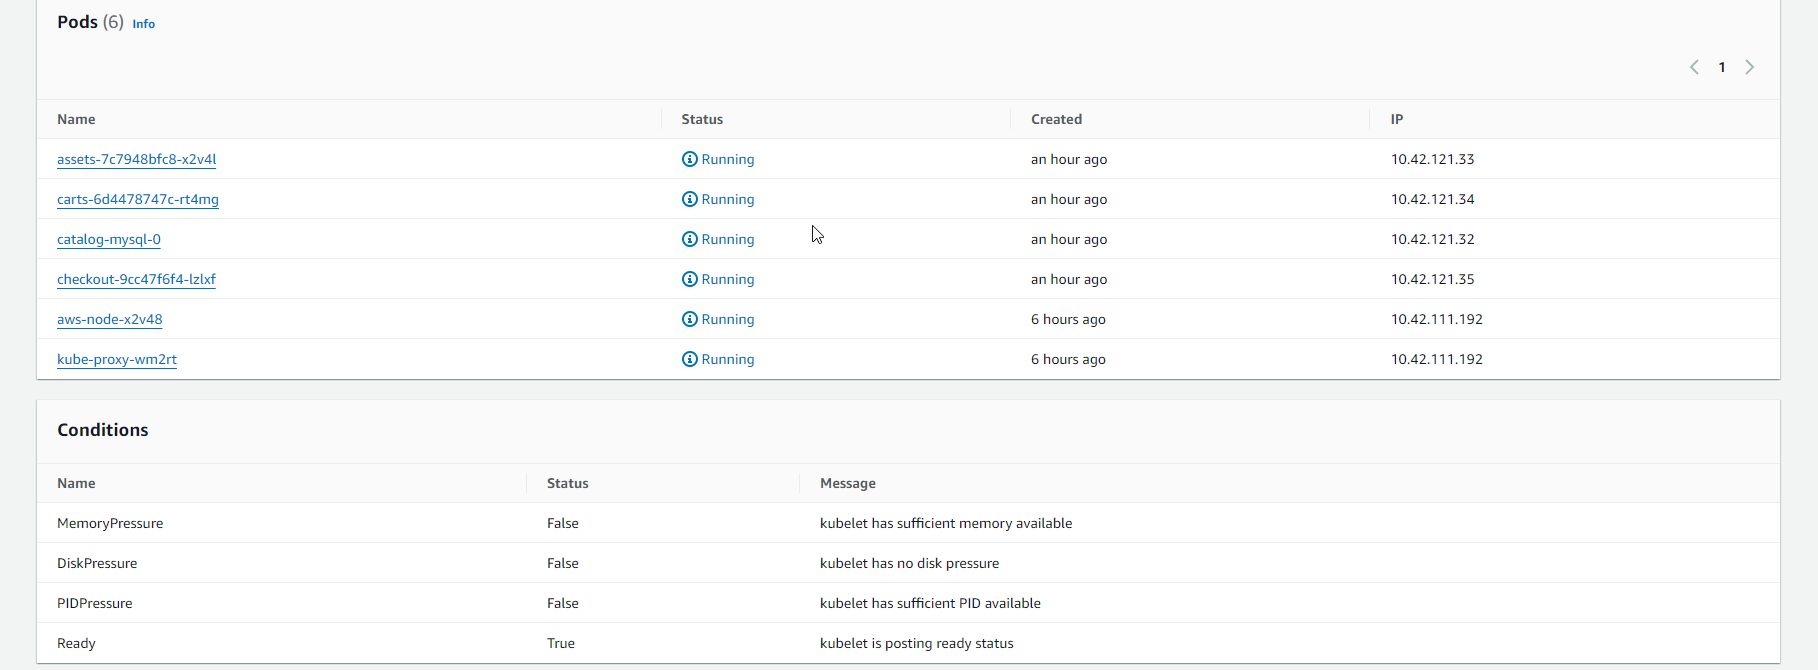Click the Running status icon for catalog-mysql-0
The image size is (1818, 670).
[x=690, y=239]
